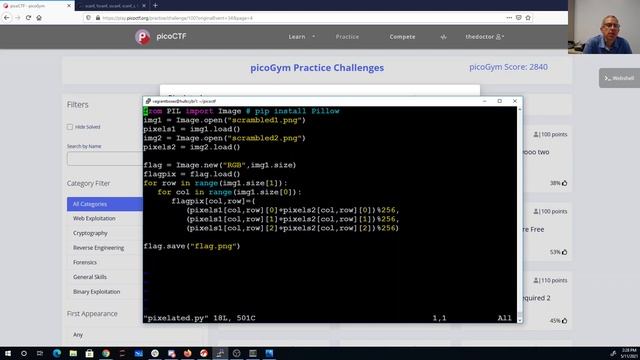The width and height of the screenshot is (640, 360).
Task: Open Cortana search circle on taskbar
Action: pos(24,353)
